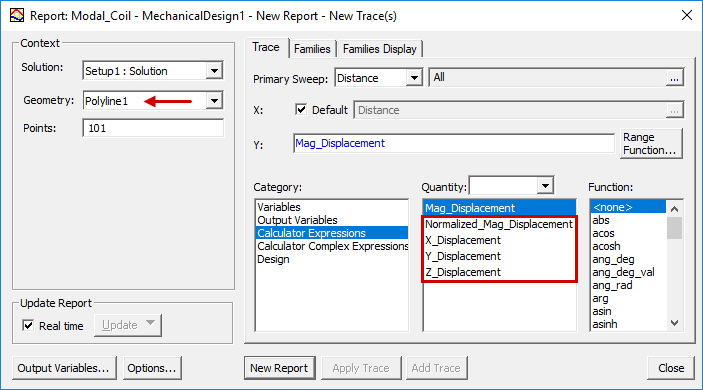703x390 pixels.
Task: Select the ang_deg function
Action: click(613, 259)
